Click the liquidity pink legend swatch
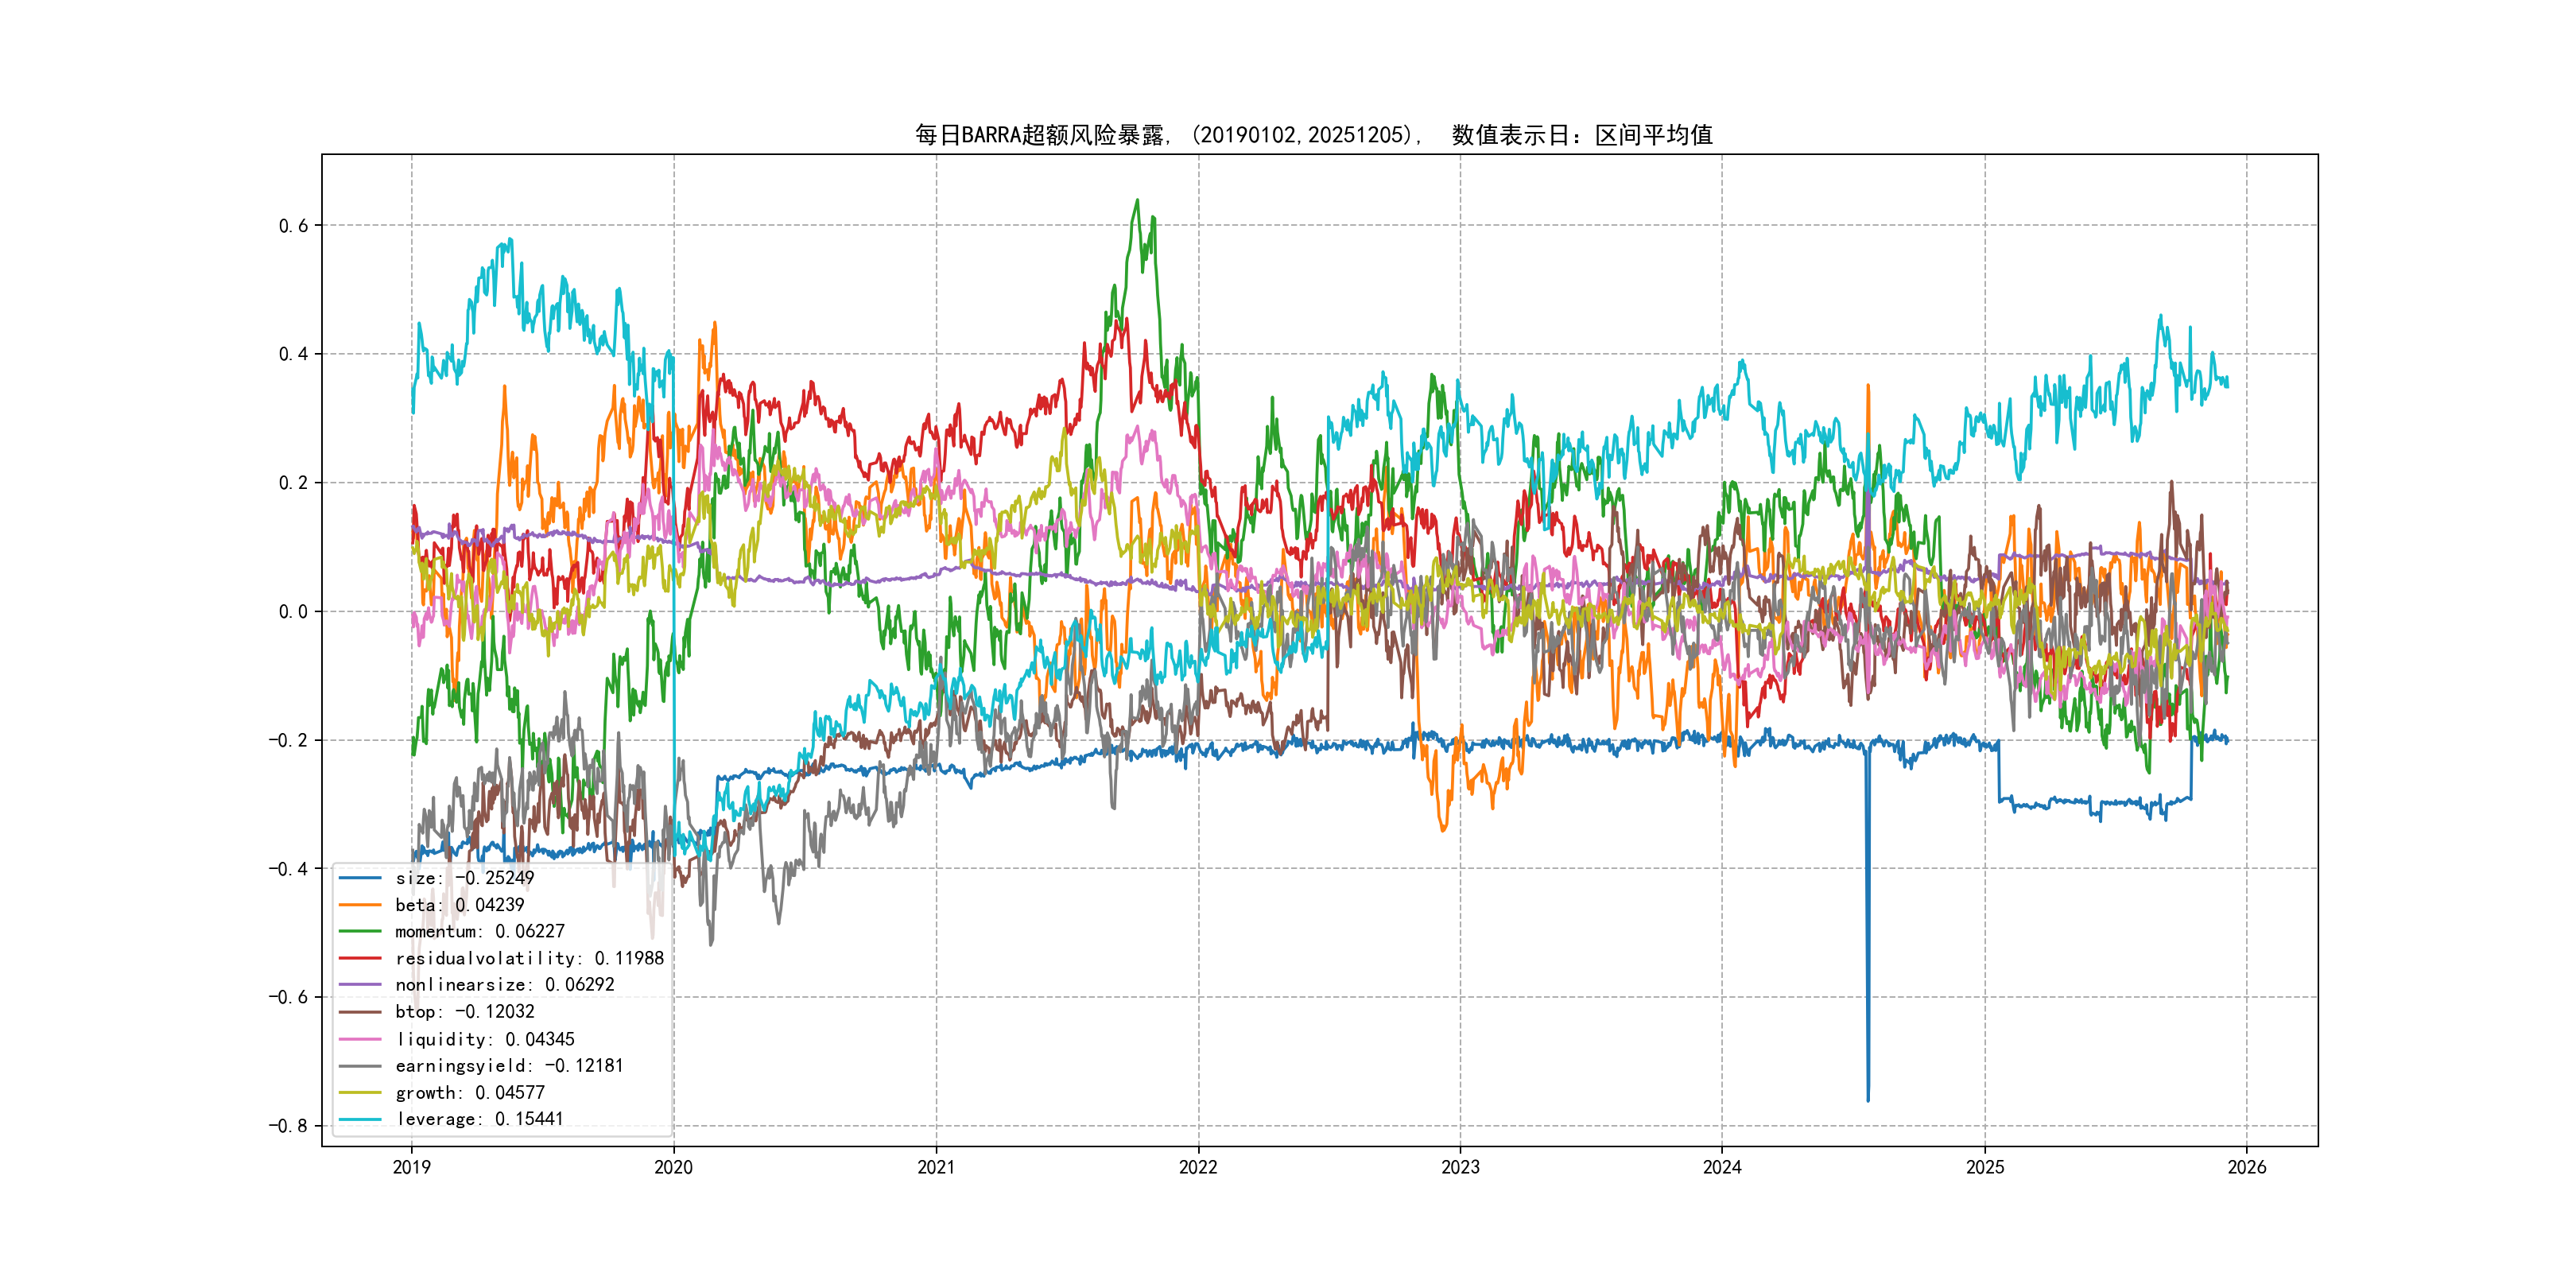The image size is (2576, 1288). point(360,1039)
